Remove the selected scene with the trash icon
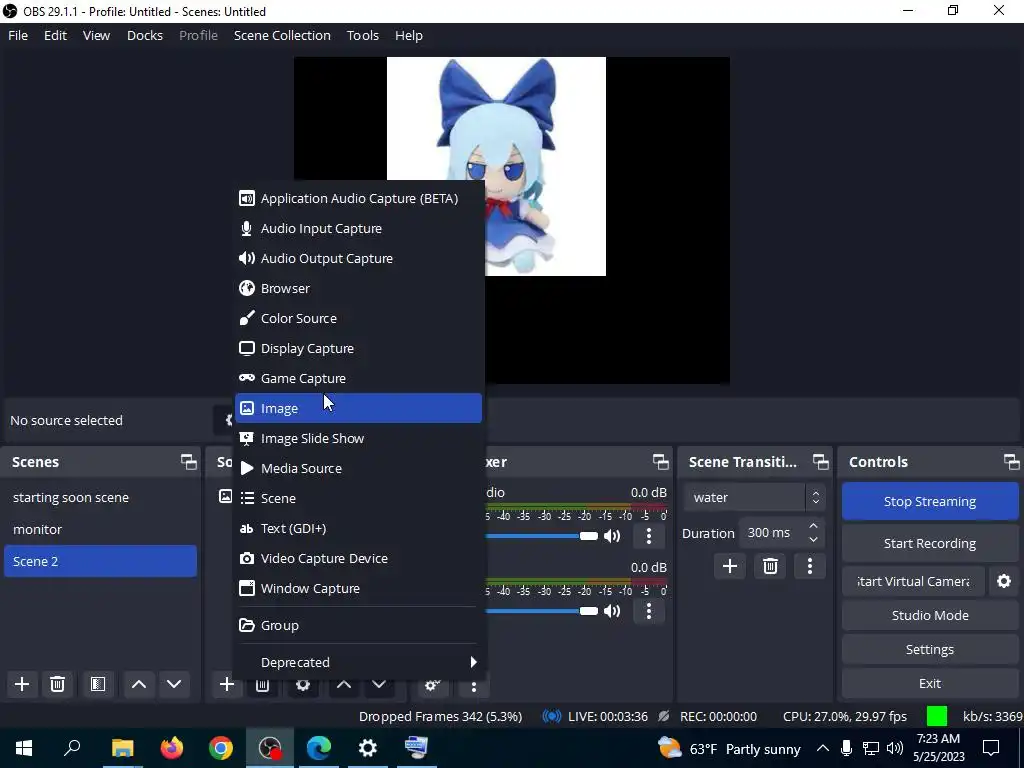Viewport: 1024px width, 768px height. tap(57, 684)
